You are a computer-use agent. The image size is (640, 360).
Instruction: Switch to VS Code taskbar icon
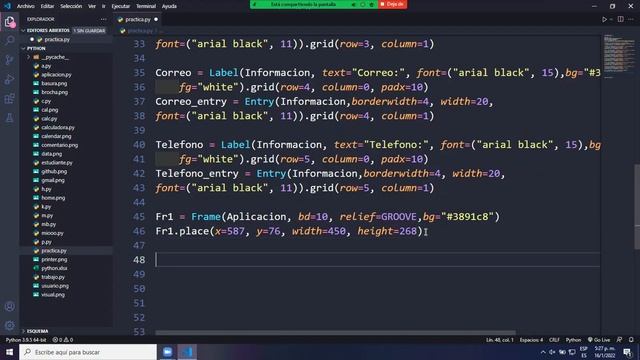coord(187,352)
